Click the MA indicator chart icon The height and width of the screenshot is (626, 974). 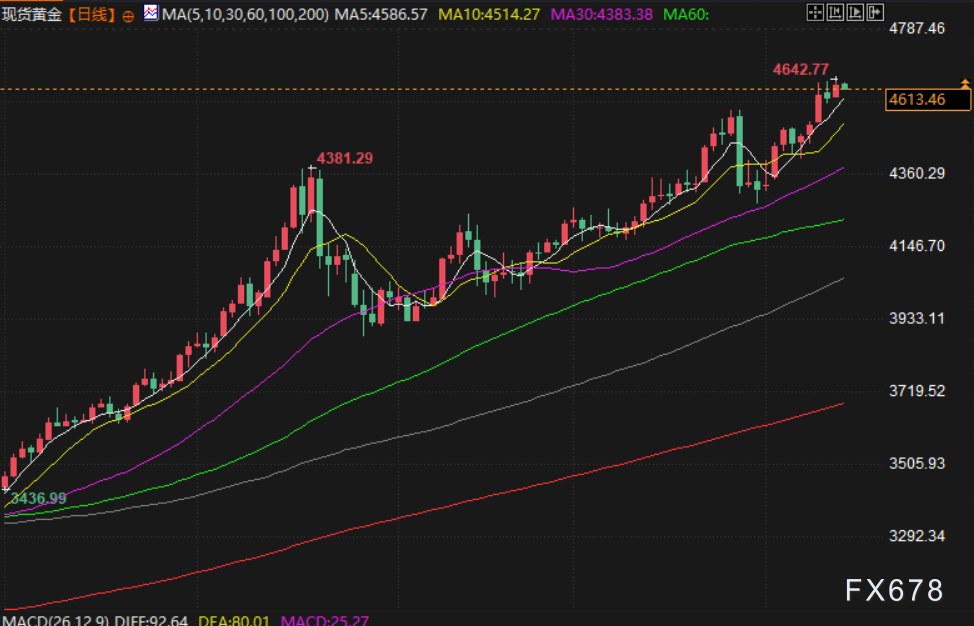pyautogui.click(x=150, y=14)
